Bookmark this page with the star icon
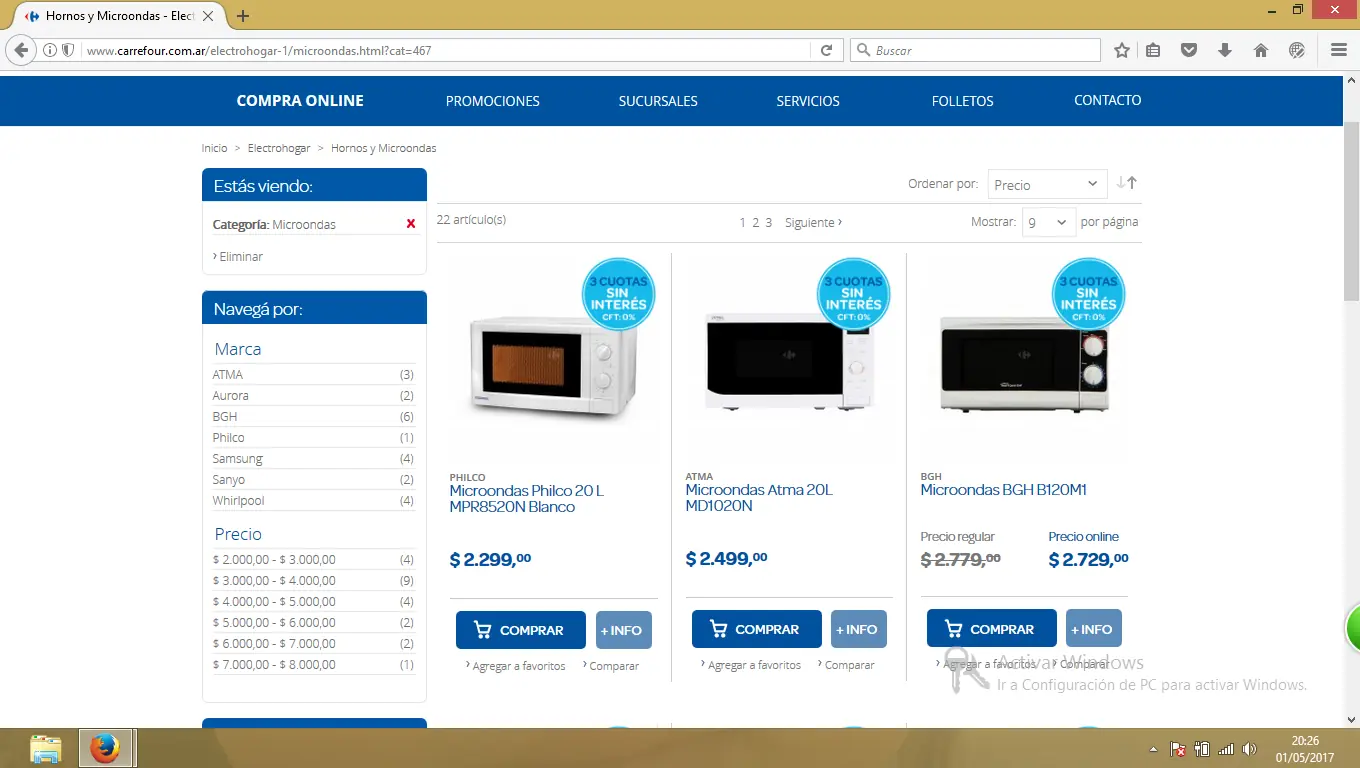Screen dimensions: 1360x768 click(1122, 50)
